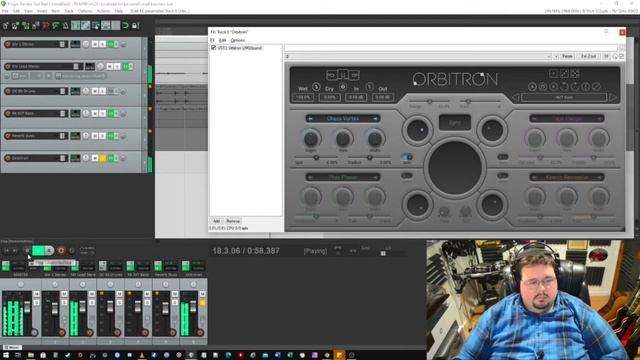Click the lock icon beside In
The width and height of the screenshot is (640, 360).
pos(369,87)
